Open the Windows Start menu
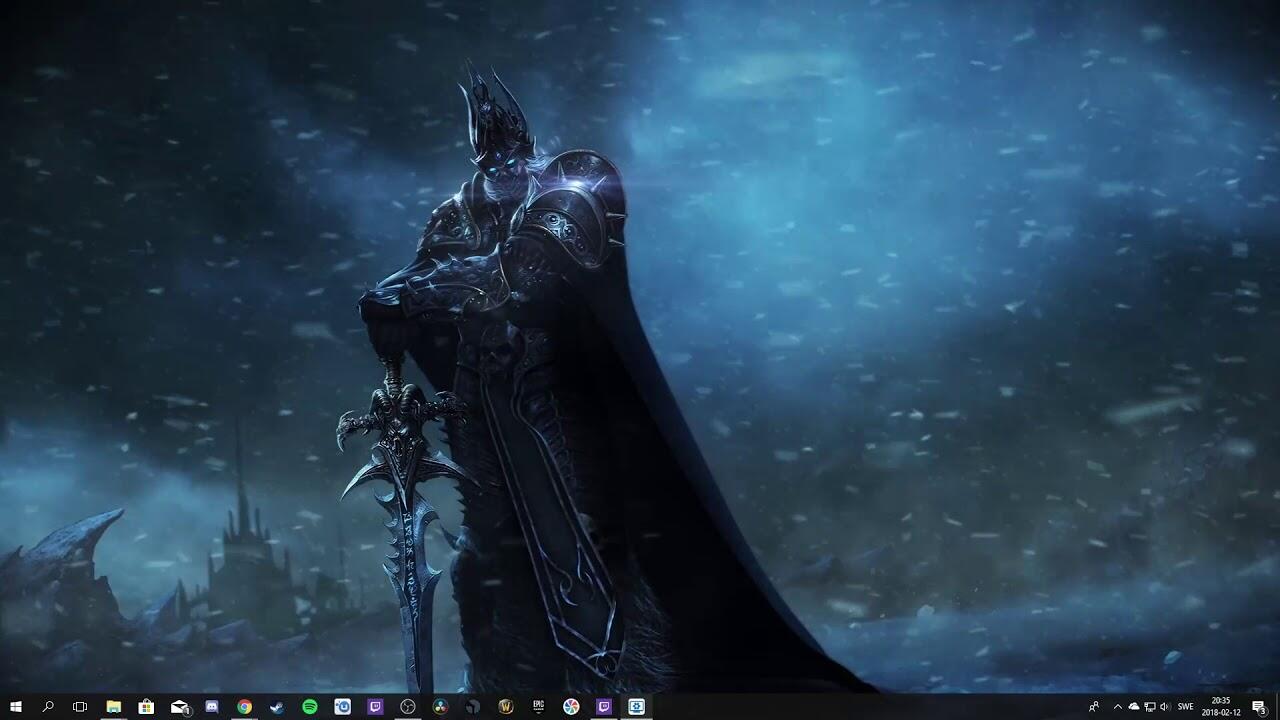Screen dimensions: 1280x720 pos(16,707)
